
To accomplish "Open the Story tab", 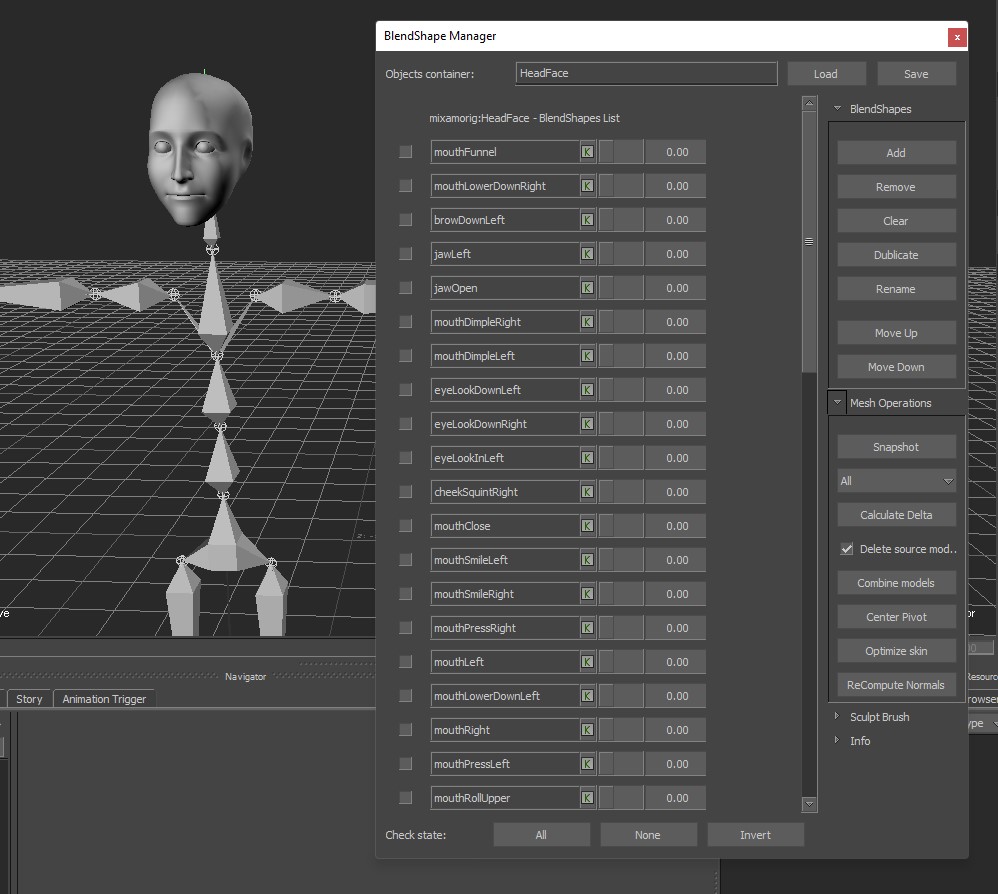I will point(29,699).
